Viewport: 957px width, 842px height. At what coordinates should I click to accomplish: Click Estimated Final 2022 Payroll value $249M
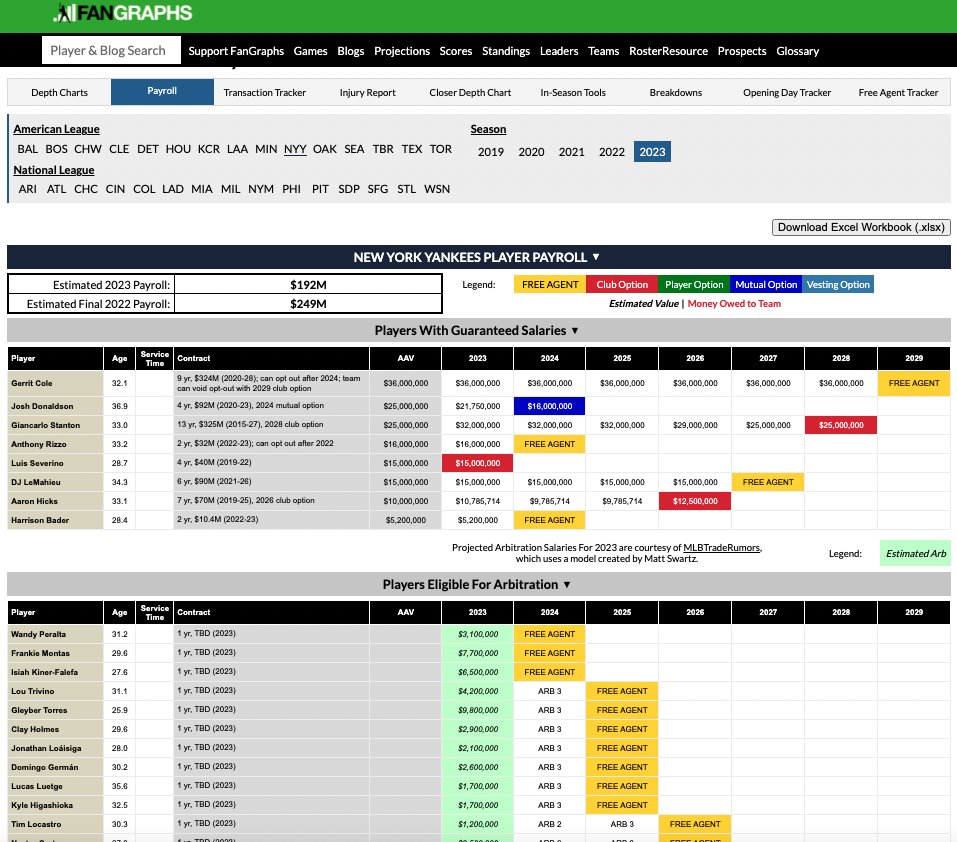308,304
